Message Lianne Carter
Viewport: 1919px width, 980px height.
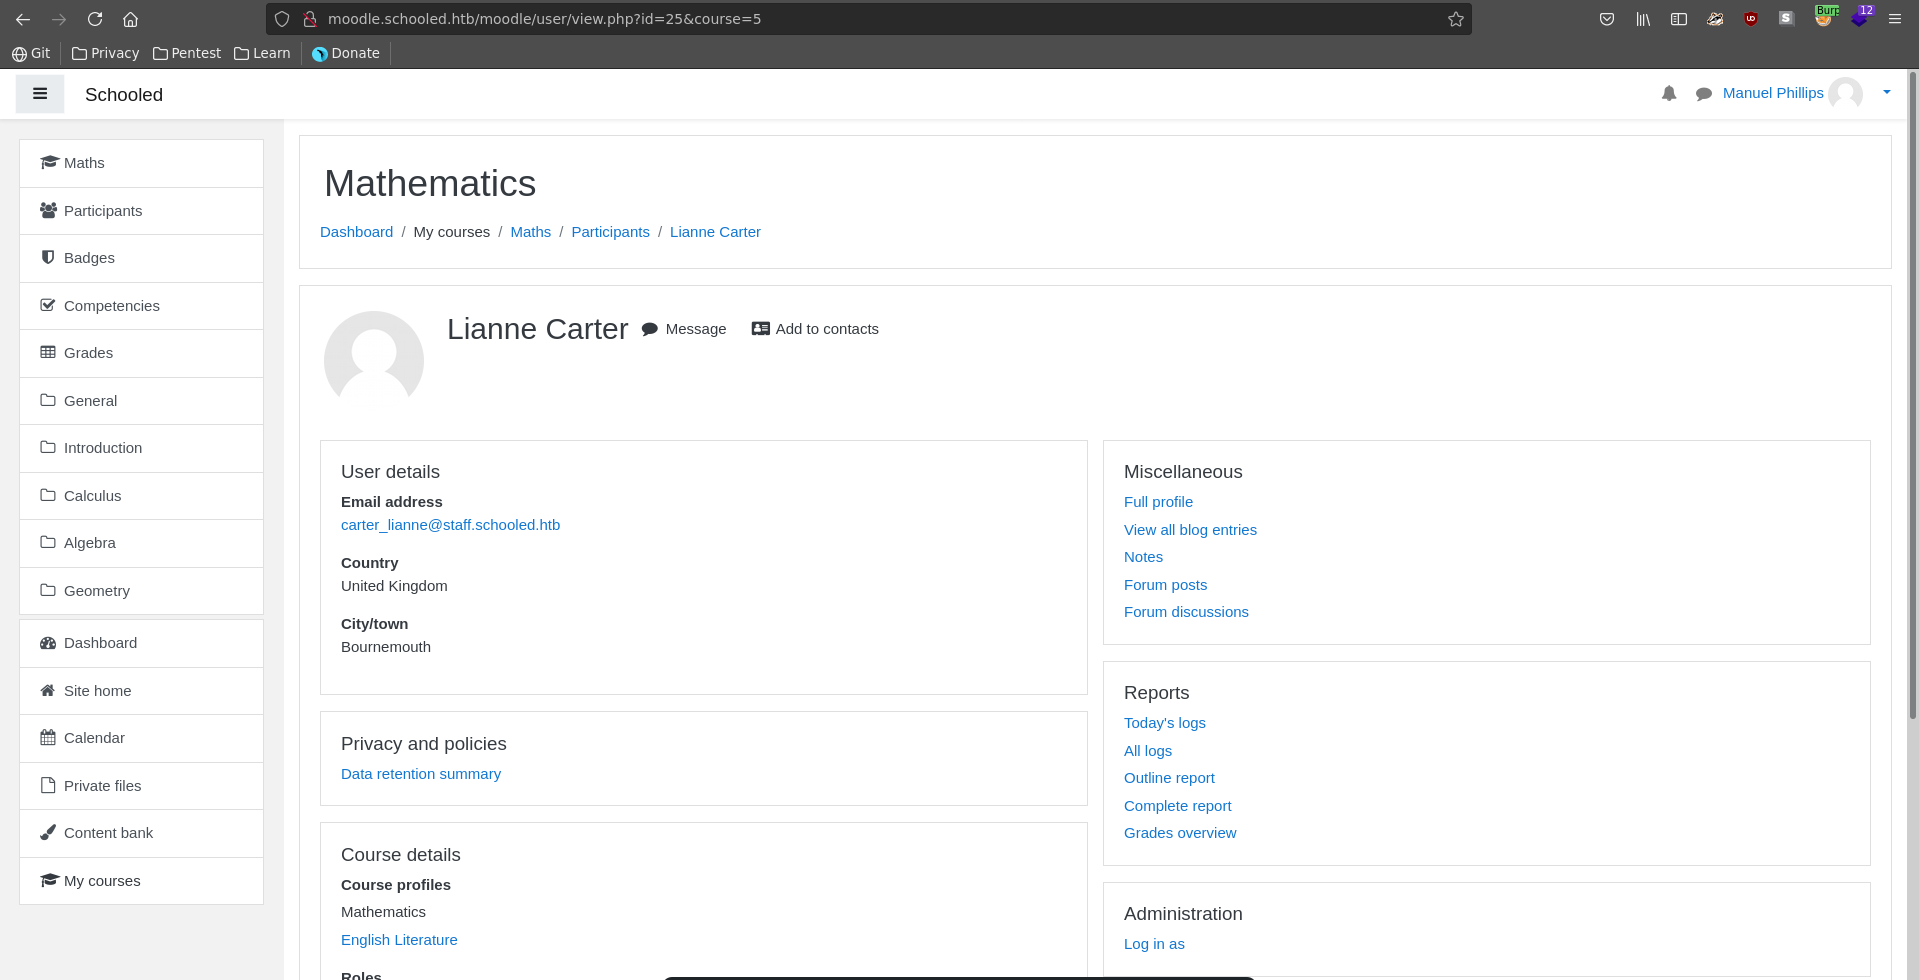(x=684, y=329)
